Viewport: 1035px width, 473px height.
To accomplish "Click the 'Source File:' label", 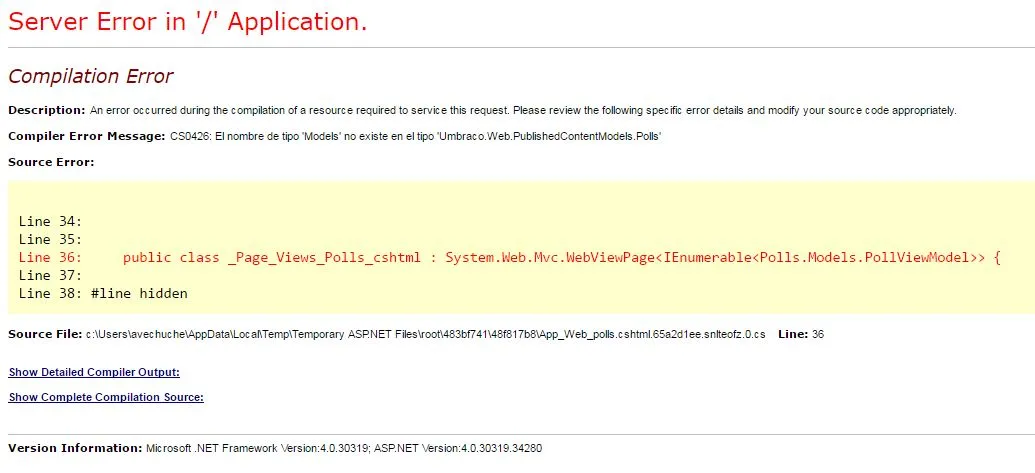I will pyautogui.click(x=45, y=334).
